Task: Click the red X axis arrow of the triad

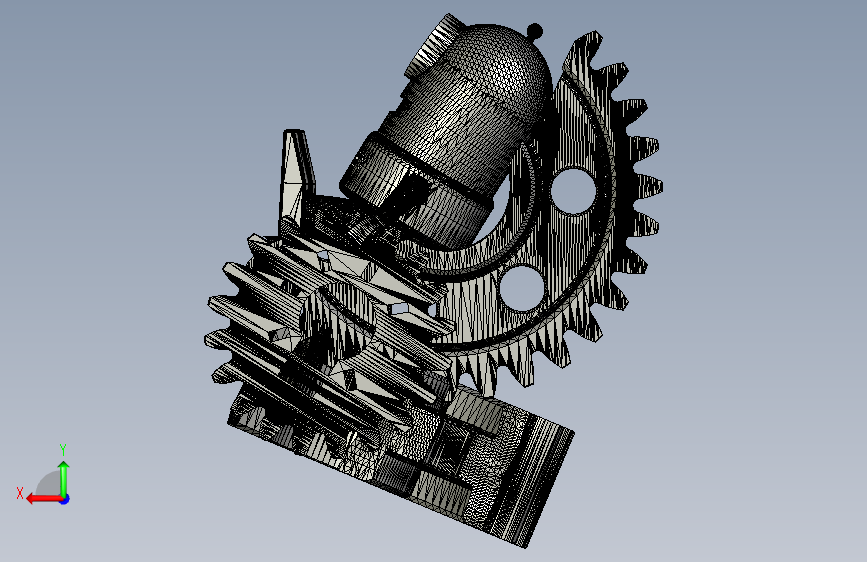Action: (44, 499)
